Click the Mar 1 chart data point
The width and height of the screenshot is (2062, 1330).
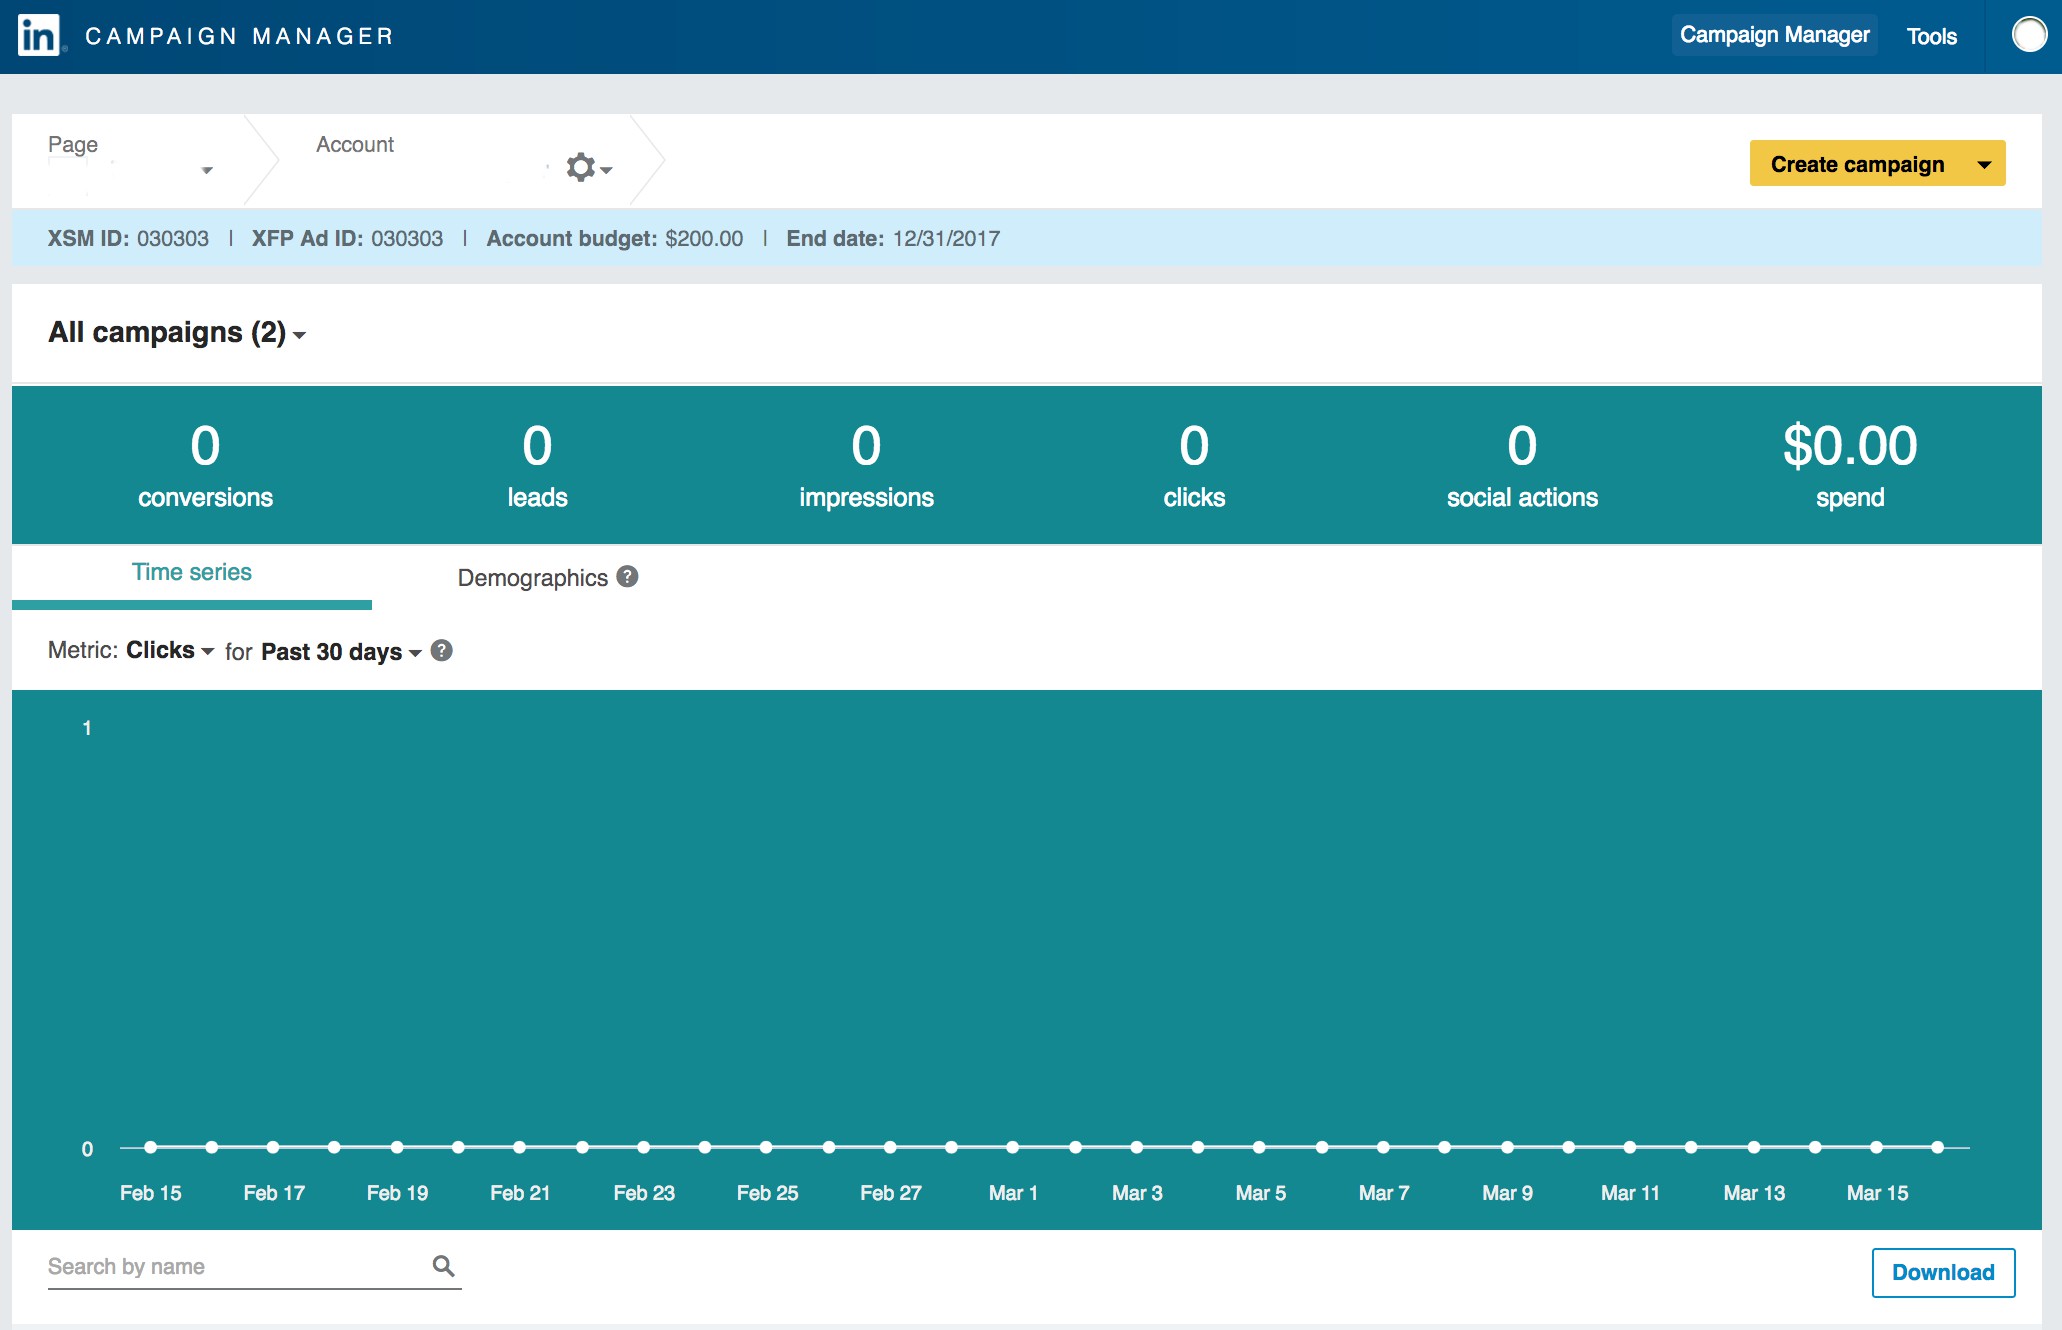click(1013, 1147)
